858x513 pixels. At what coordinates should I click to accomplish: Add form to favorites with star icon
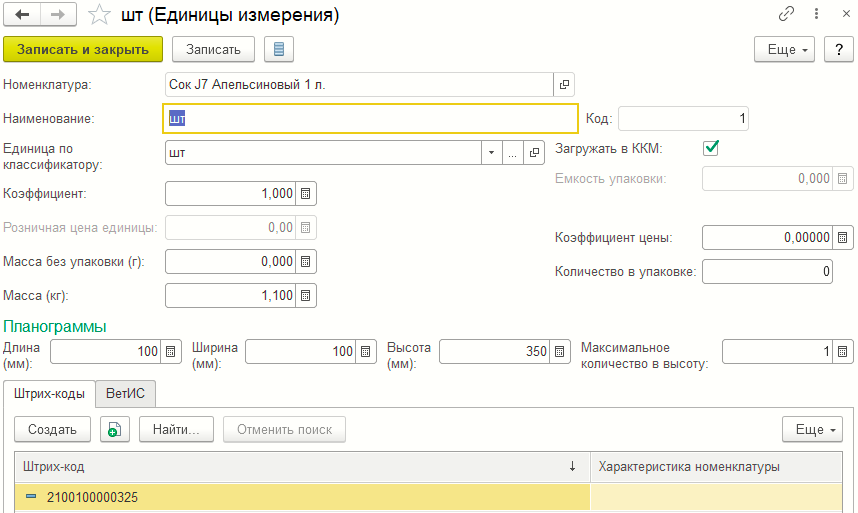point(99,15)
